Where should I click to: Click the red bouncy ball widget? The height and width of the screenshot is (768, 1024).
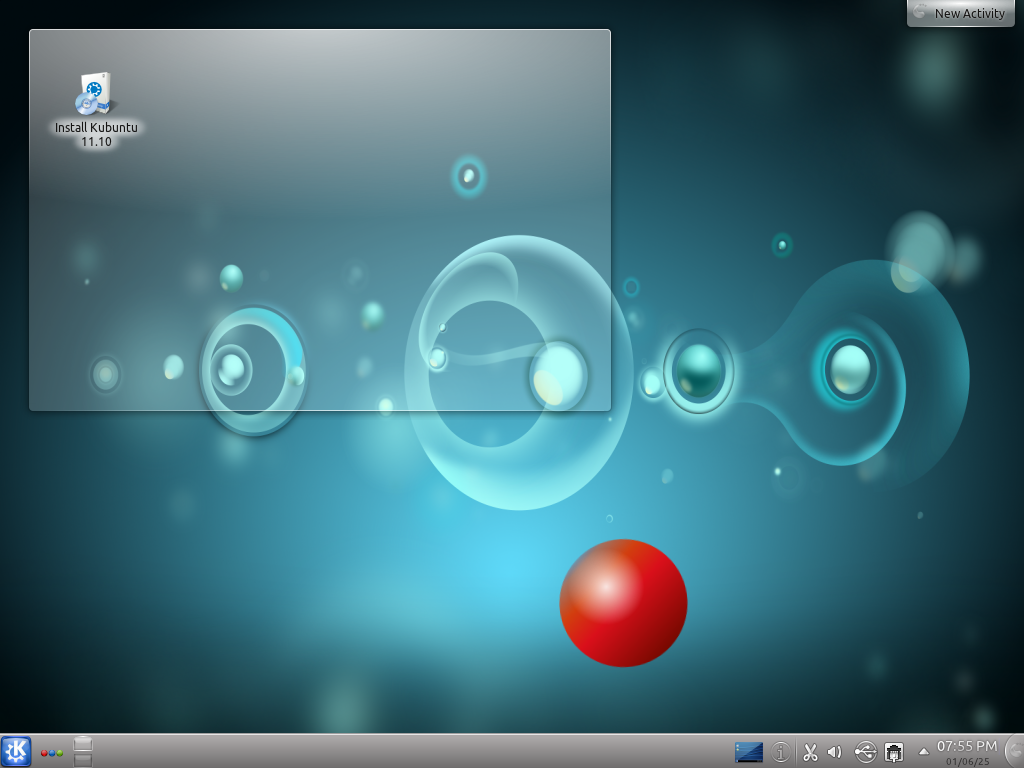coord(623,603)
